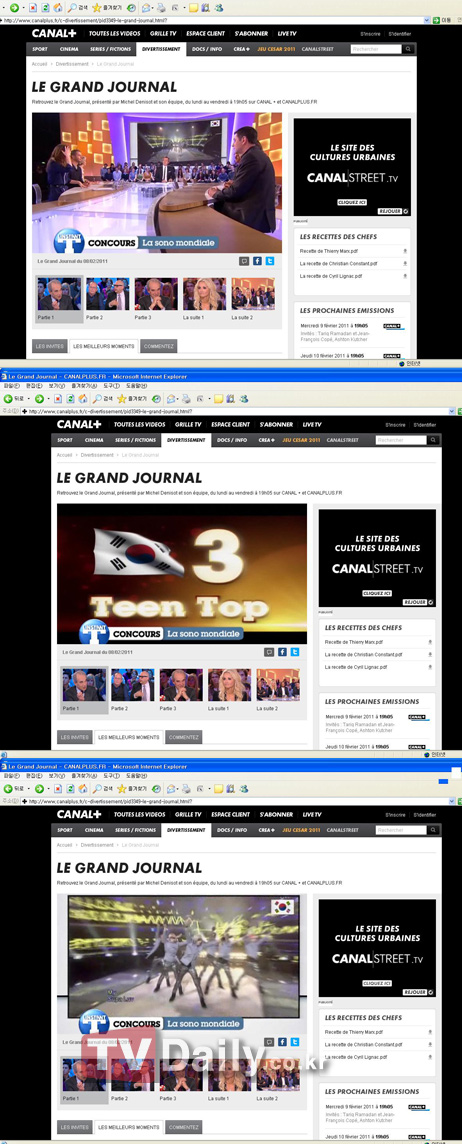The width and height of the screenshot is (462, 1144).
Task: Click the comment bubble icon under the studio-scene video
Action: tap(244, 260)
